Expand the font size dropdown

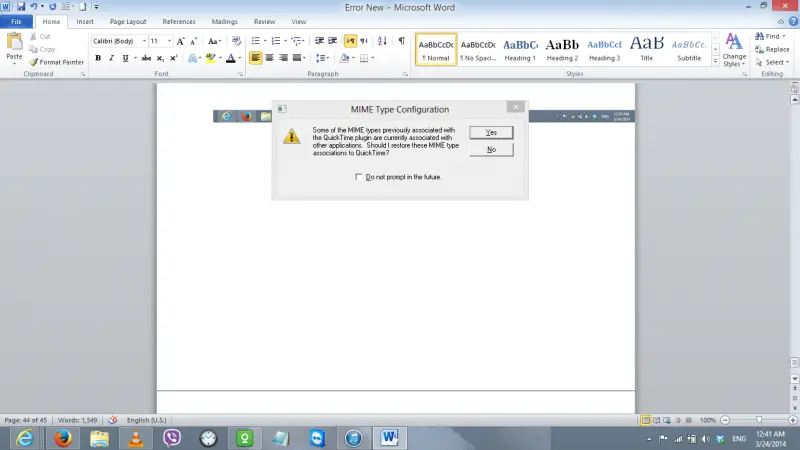click(x=170, y=41)
